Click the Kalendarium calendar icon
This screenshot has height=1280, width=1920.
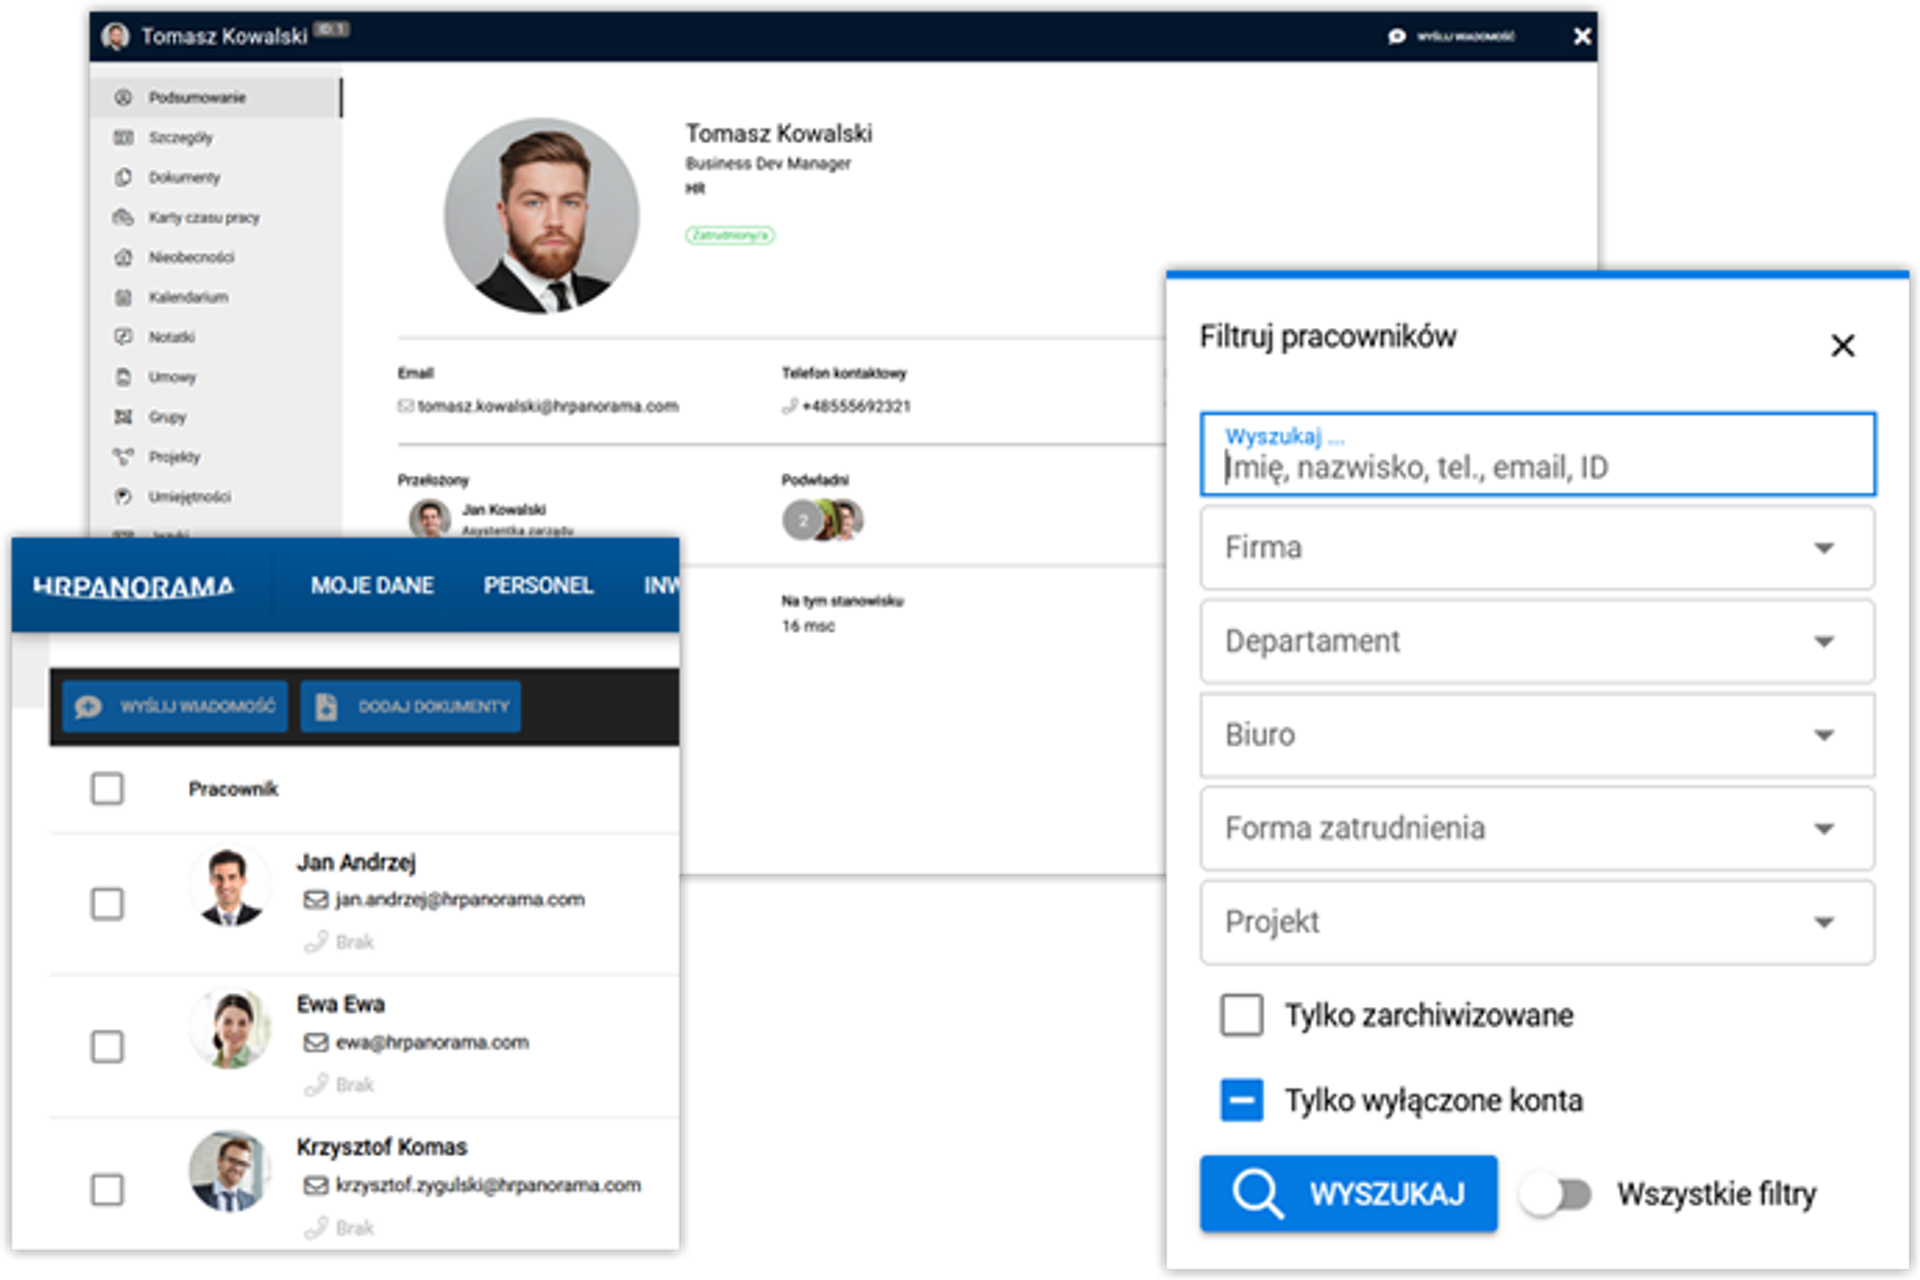click(123, 297)
